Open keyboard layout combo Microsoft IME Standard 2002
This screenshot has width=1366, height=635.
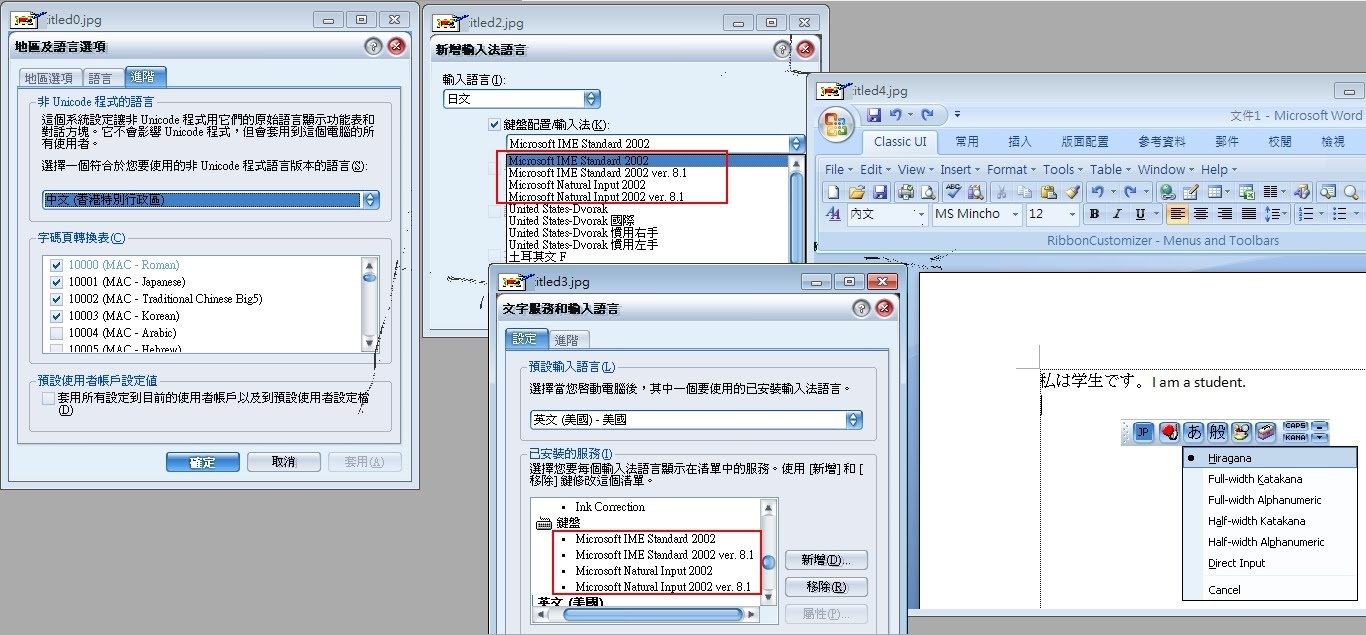655,144
